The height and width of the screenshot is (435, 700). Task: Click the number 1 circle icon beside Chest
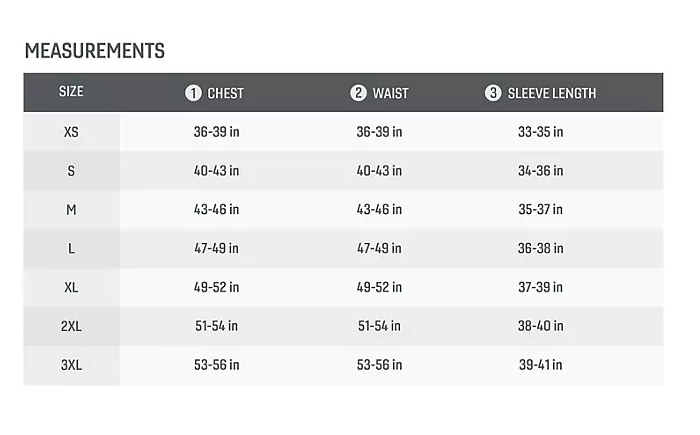194,93
